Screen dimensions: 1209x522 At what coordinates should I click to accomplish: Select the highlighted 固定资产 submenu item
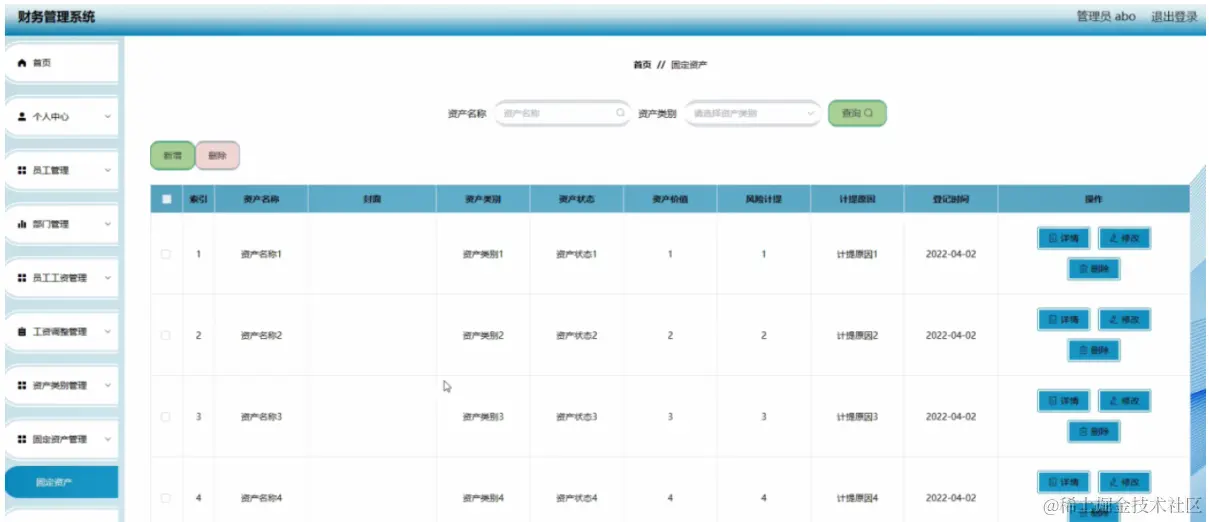pyautogui.click(x=61, y=482)
